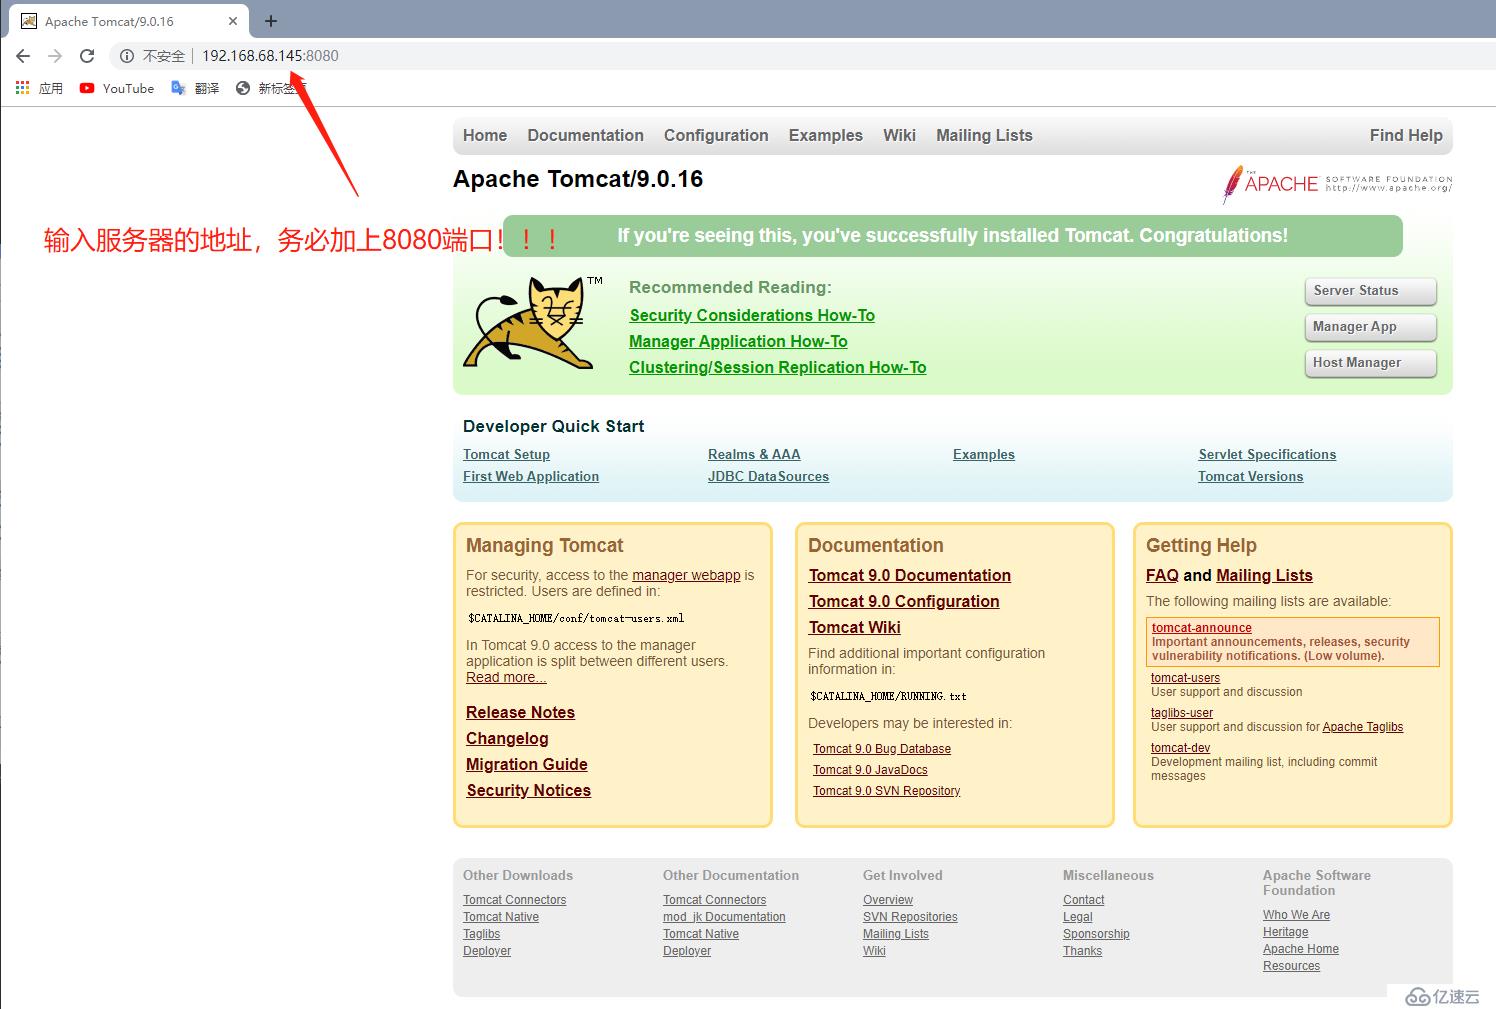Open JDBC DataSources link

[x=768, y=476]
